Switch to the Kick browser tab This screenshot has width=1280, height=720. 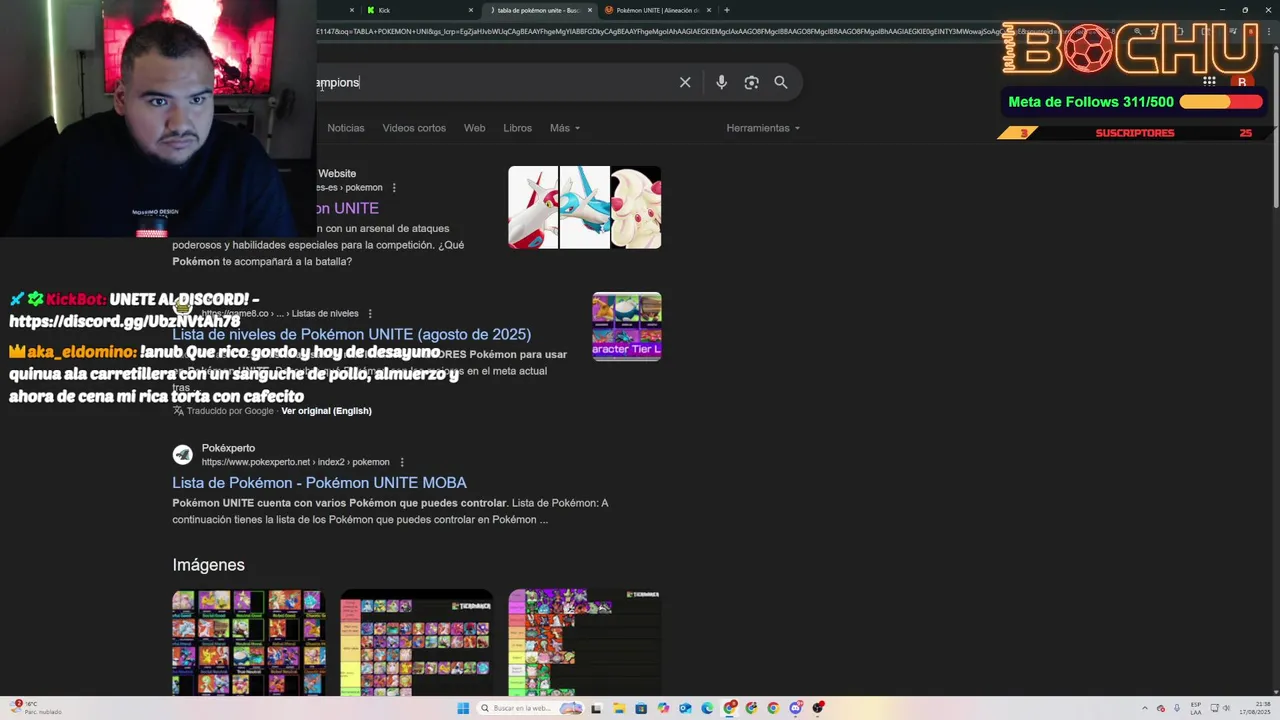coord(418,10)
